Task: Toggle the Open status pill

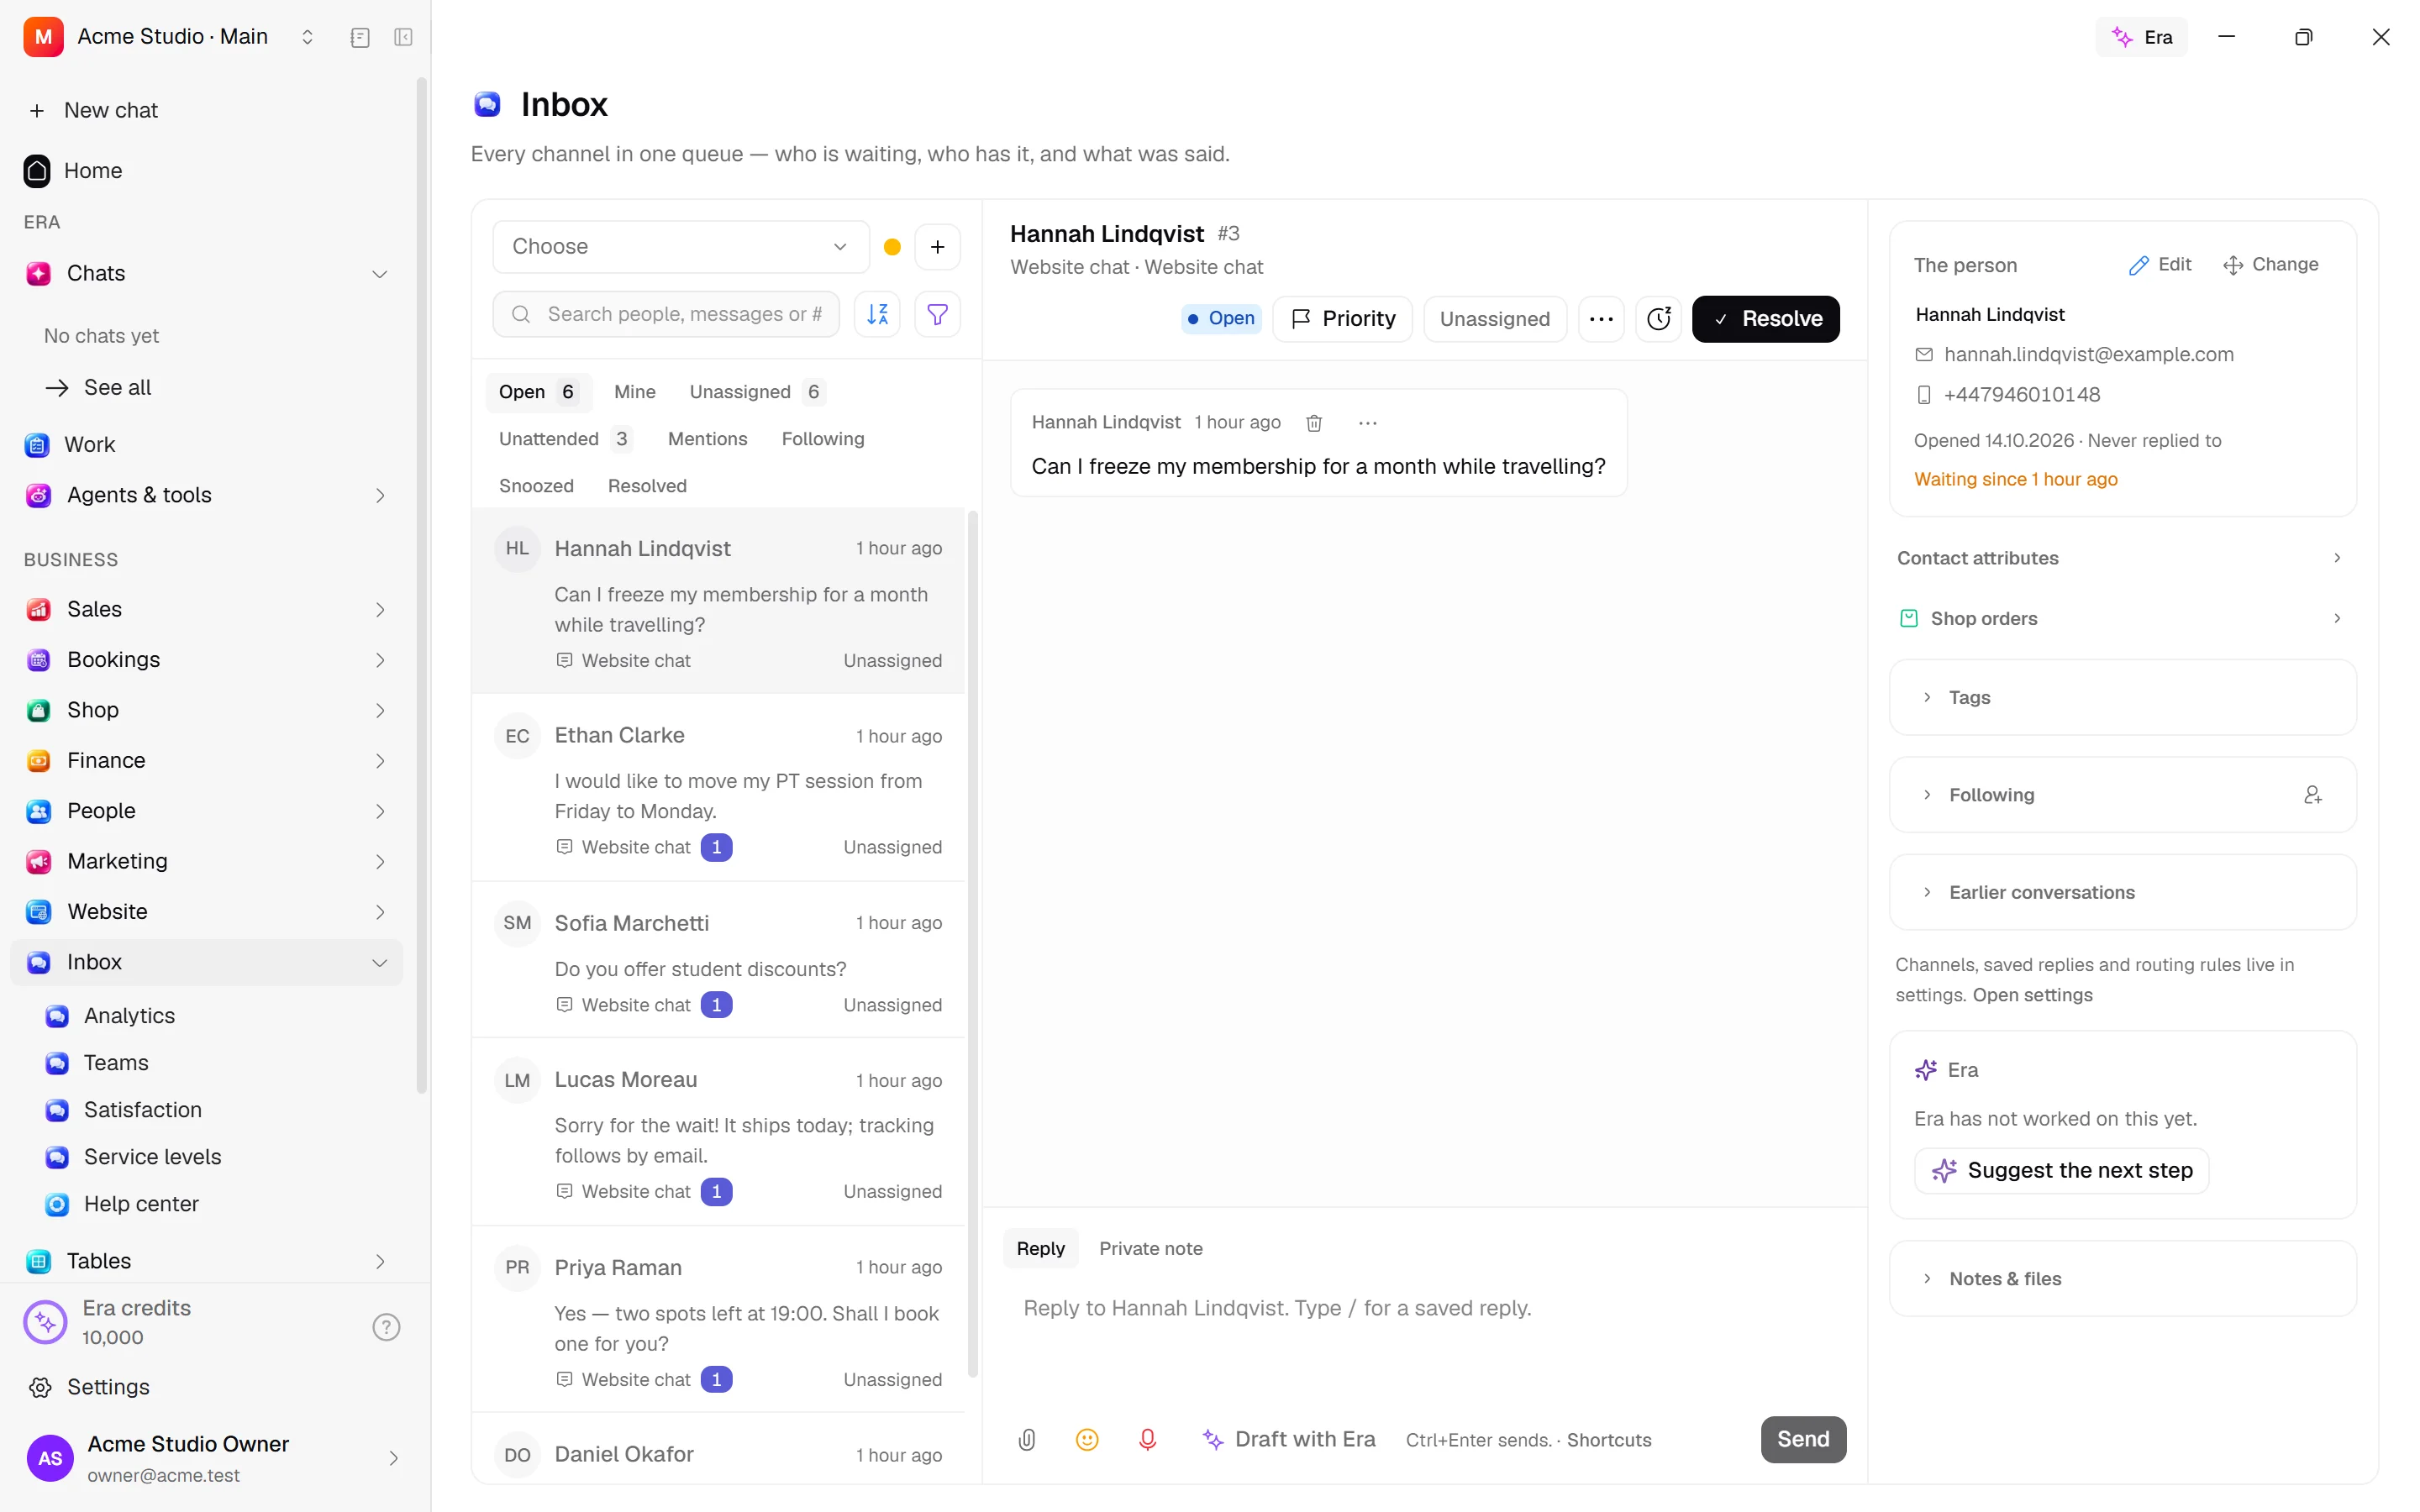Action: coord(1221,318)
